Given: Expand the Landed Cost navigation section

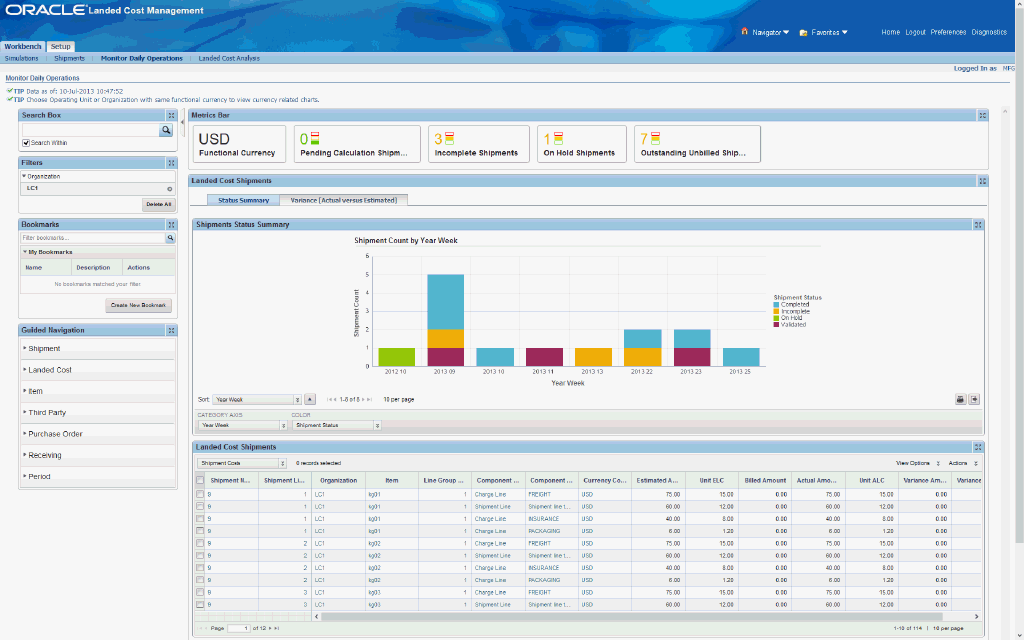Looking at the screenshot, I should point(50,370).
